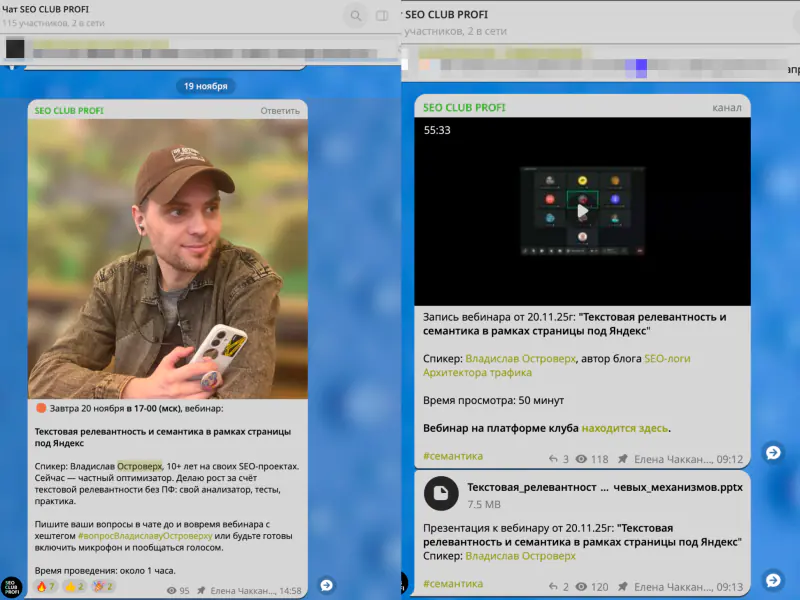This screenshot has height=600, width=800.
Task: Click the pin icon beside time 09:12
Action: click(622, 459)
